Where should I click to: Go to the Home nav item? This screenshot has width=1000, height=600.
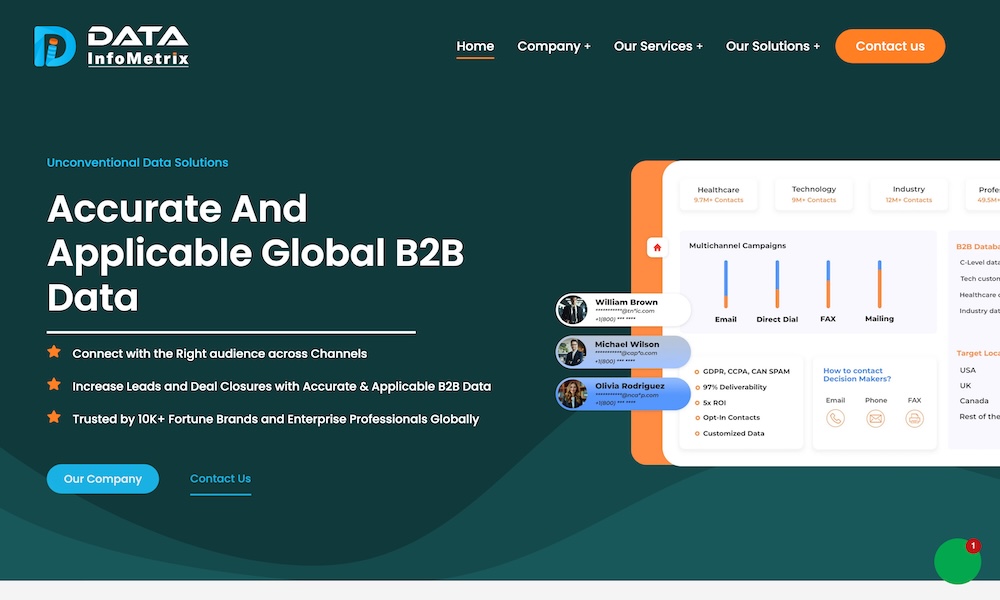point(475,46)
